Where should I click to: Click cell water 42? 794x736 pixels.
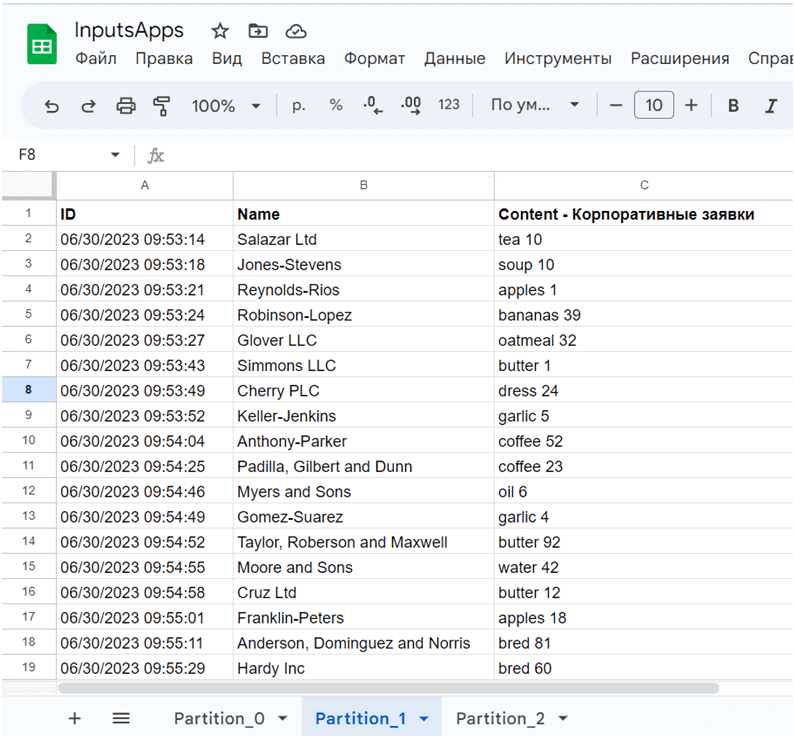pyautogui.click(x=644, y=567)
